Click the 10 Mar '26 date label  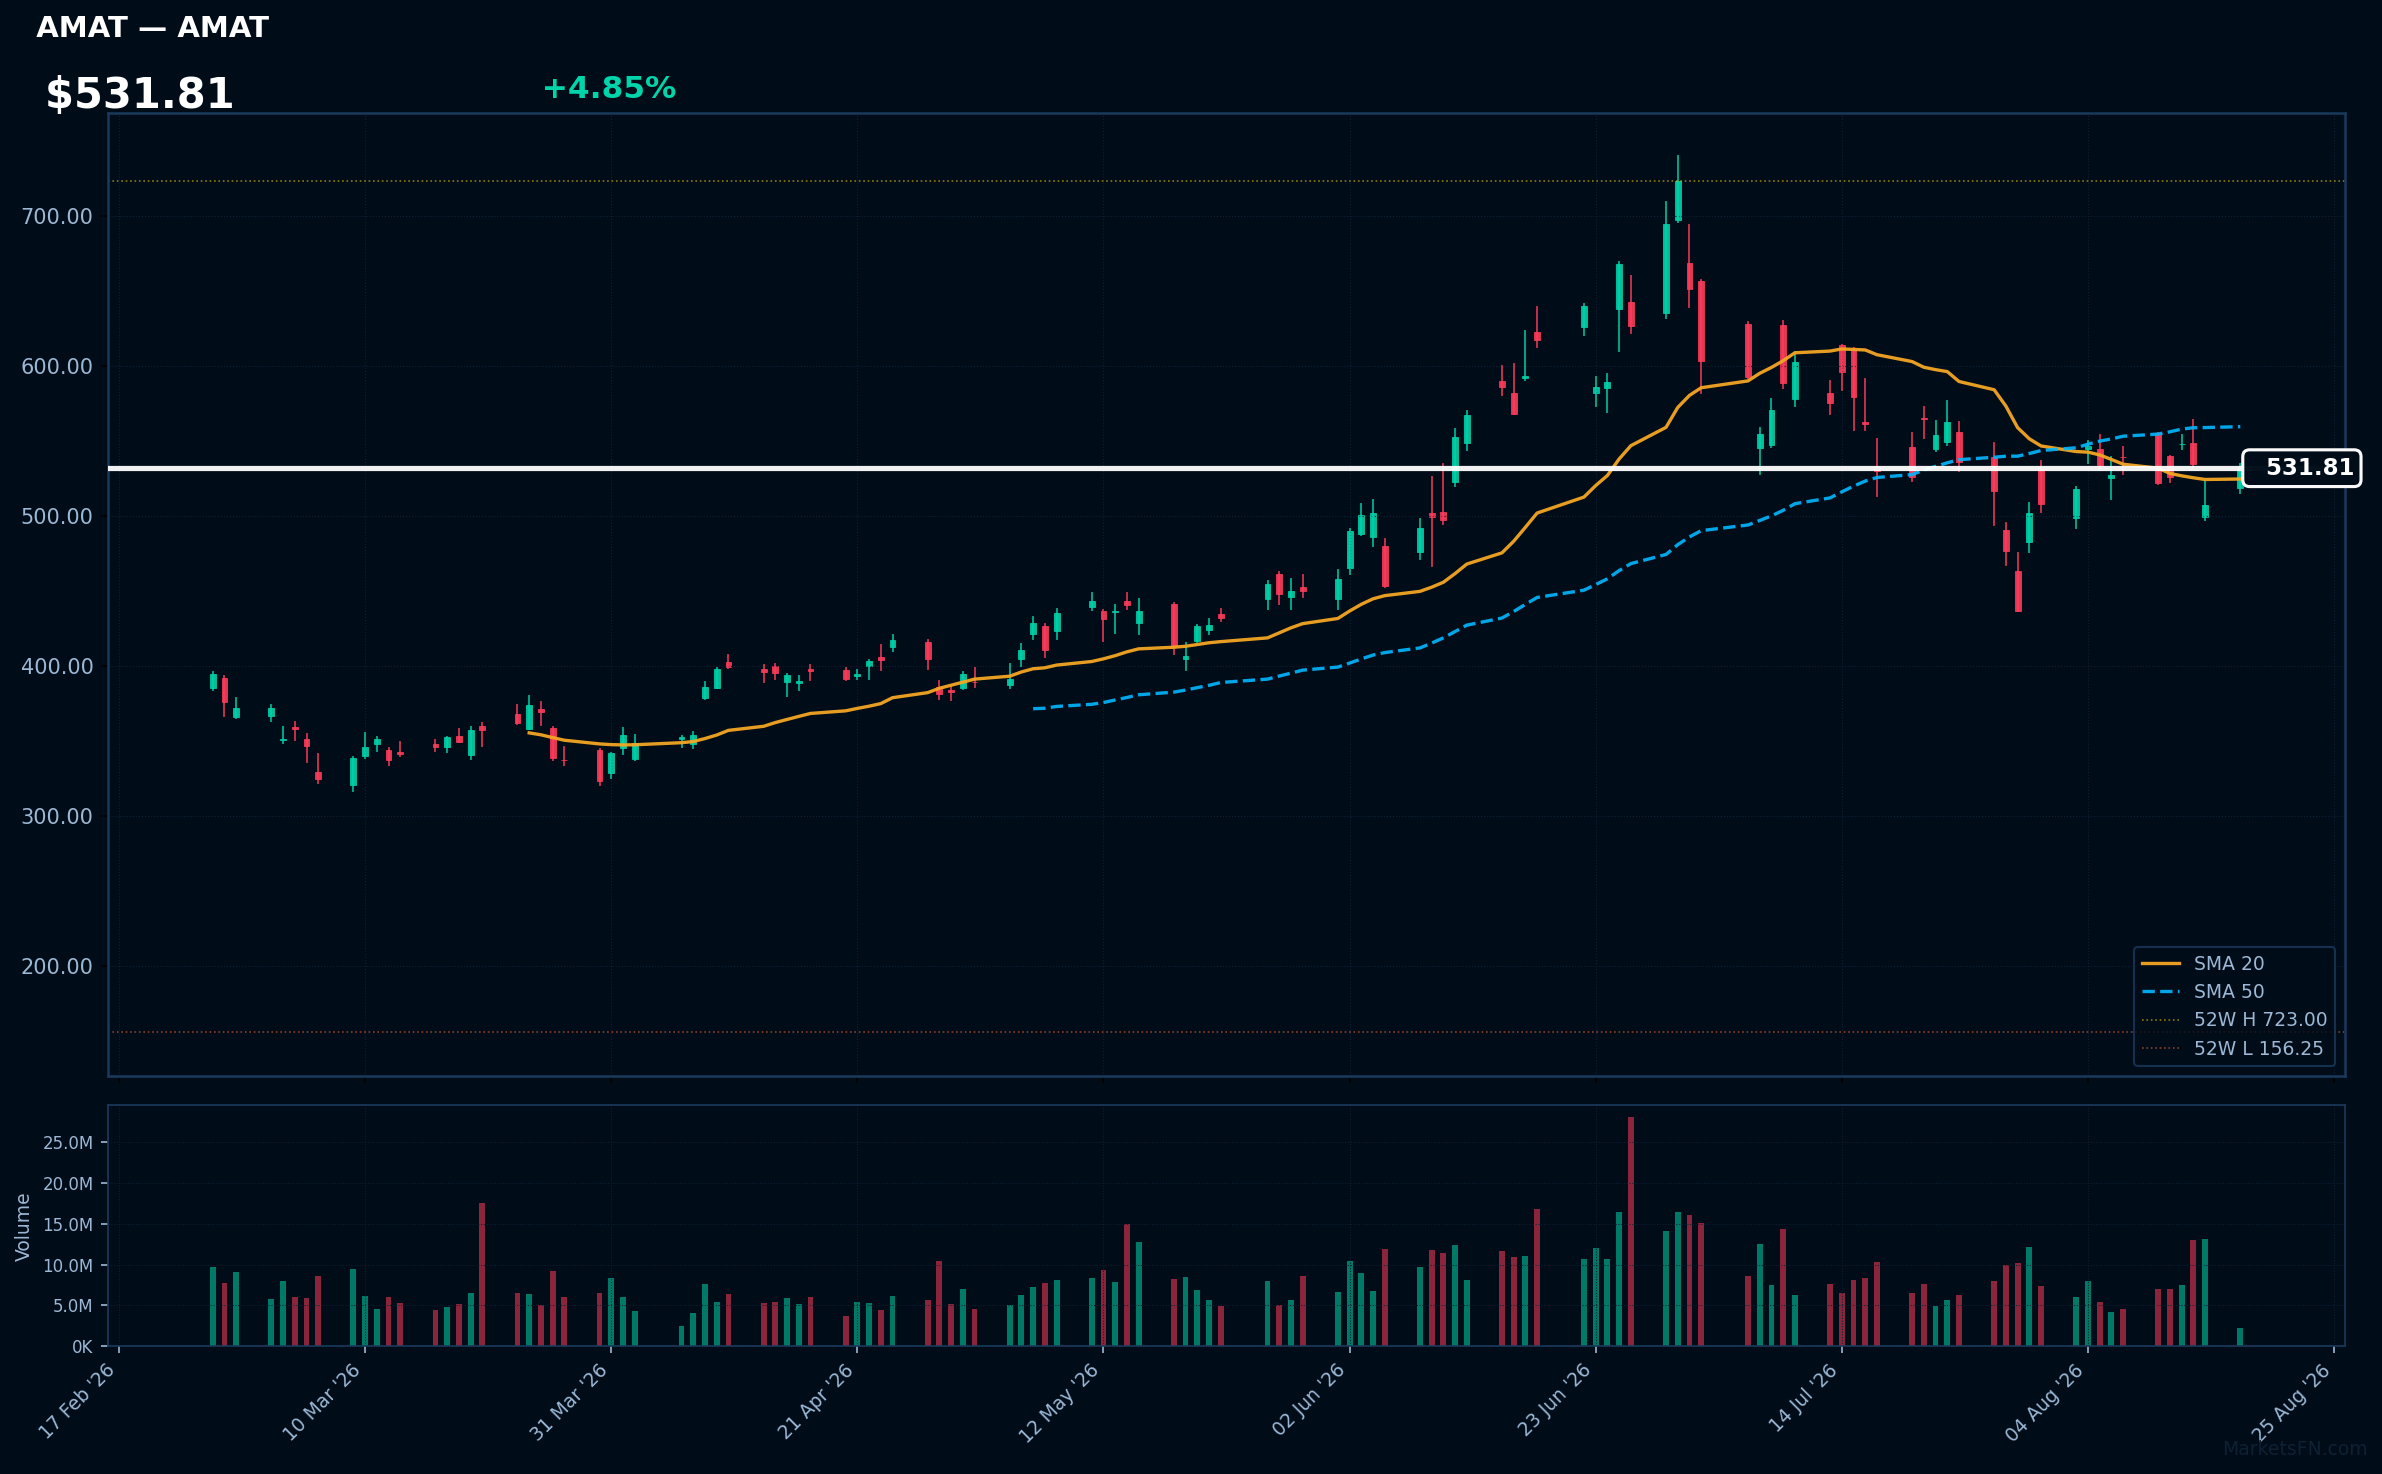coord(322,1400)
